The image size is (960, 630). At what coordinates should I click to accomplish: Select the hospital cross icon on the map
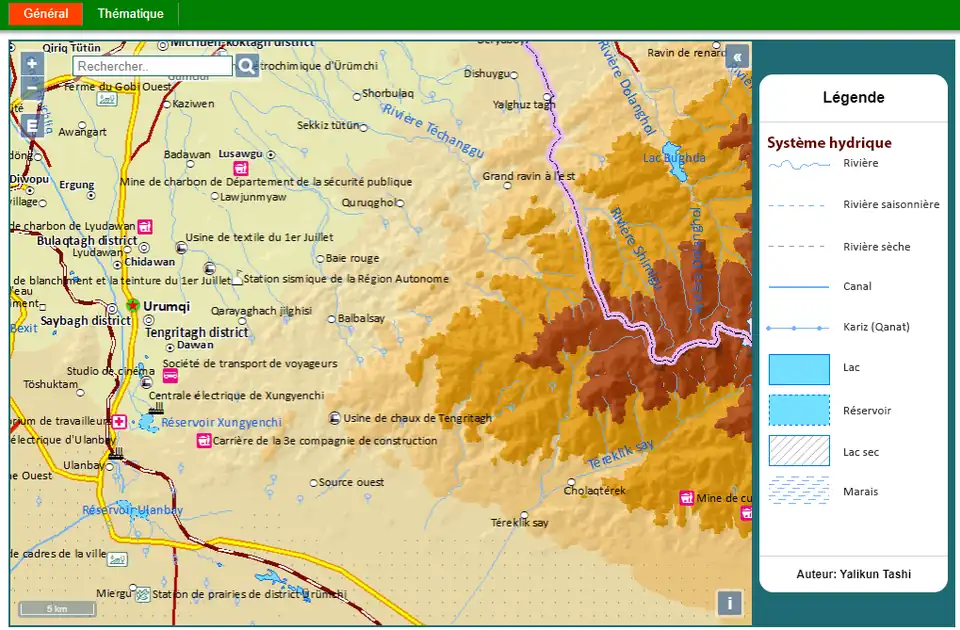pyautogui.click(x=120, y=422)
